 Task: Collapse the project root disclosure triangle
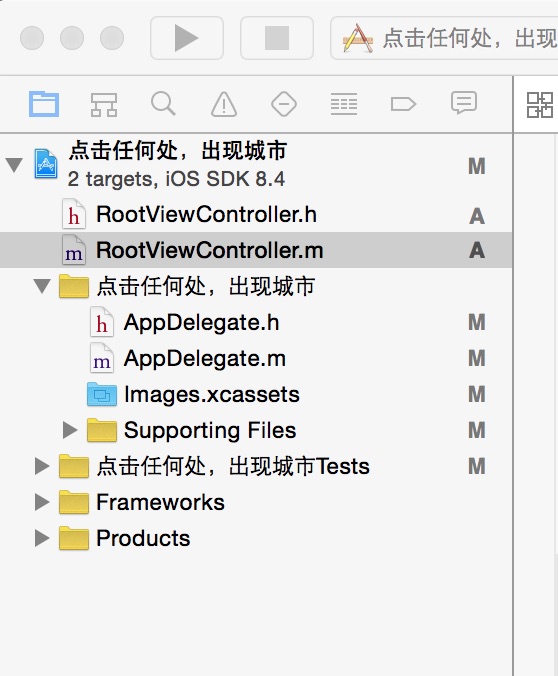click(14, 165)
